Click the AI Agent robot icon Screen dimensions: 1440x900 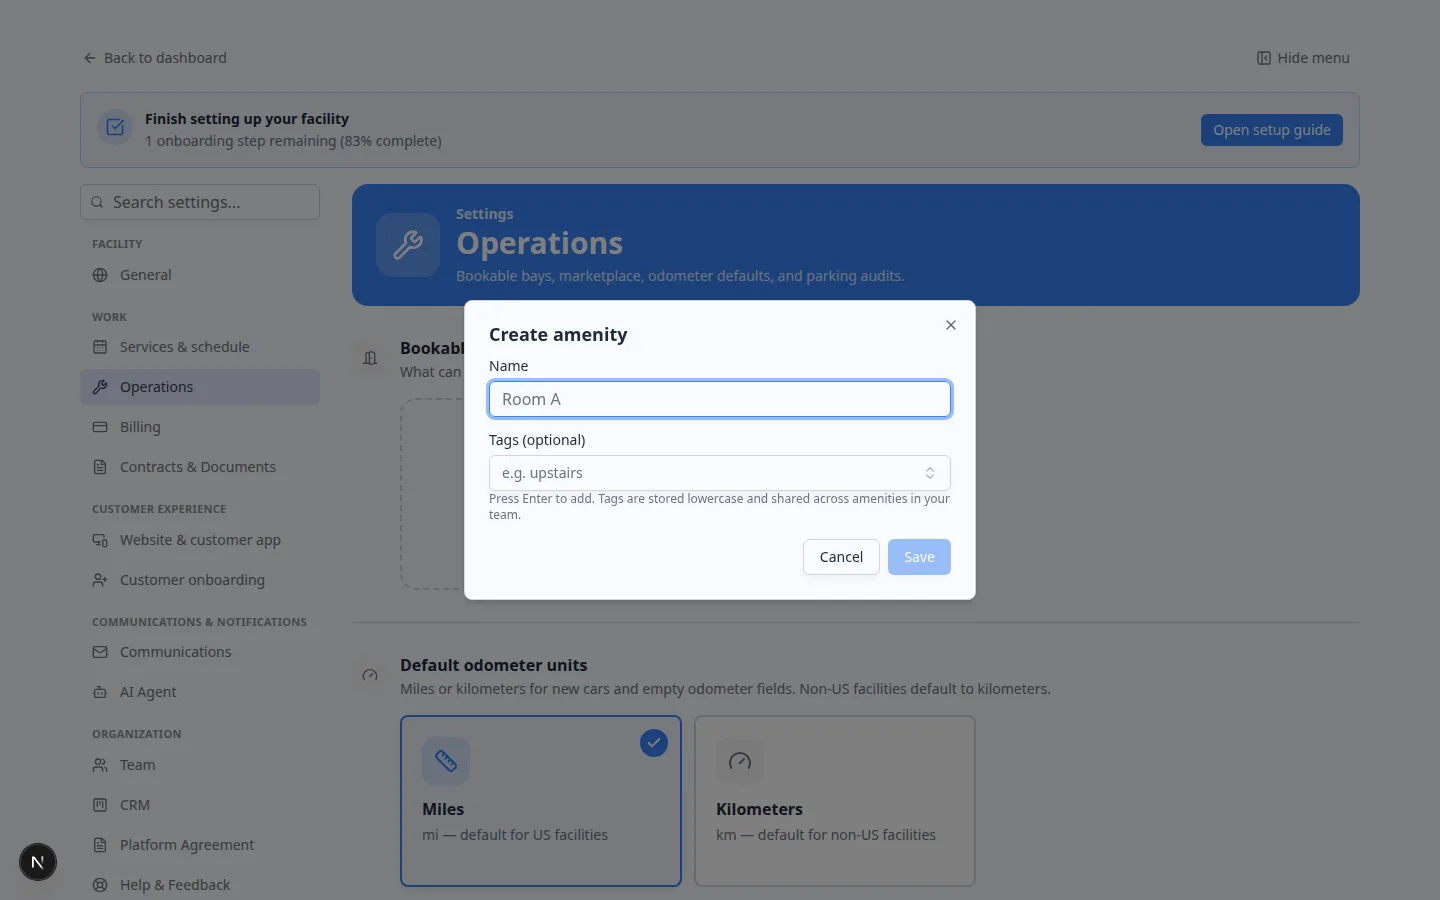point(100,692)
